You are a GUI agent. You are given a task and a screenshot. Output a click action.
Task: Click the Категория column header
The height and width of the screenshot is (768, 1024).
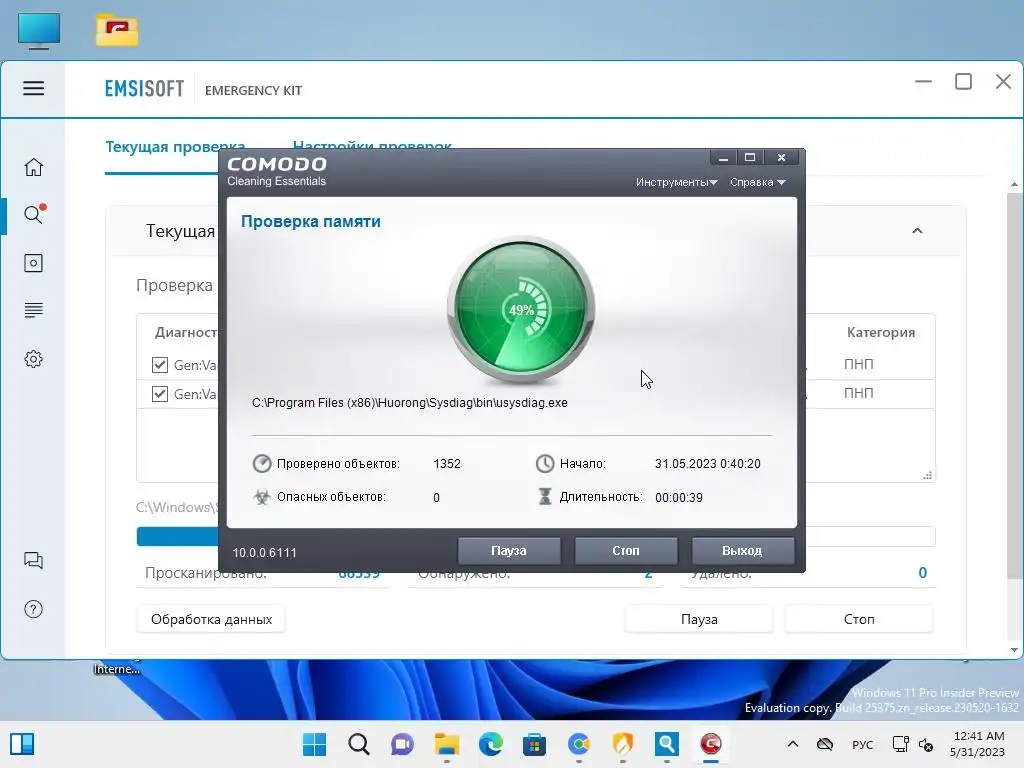[880, 332]
